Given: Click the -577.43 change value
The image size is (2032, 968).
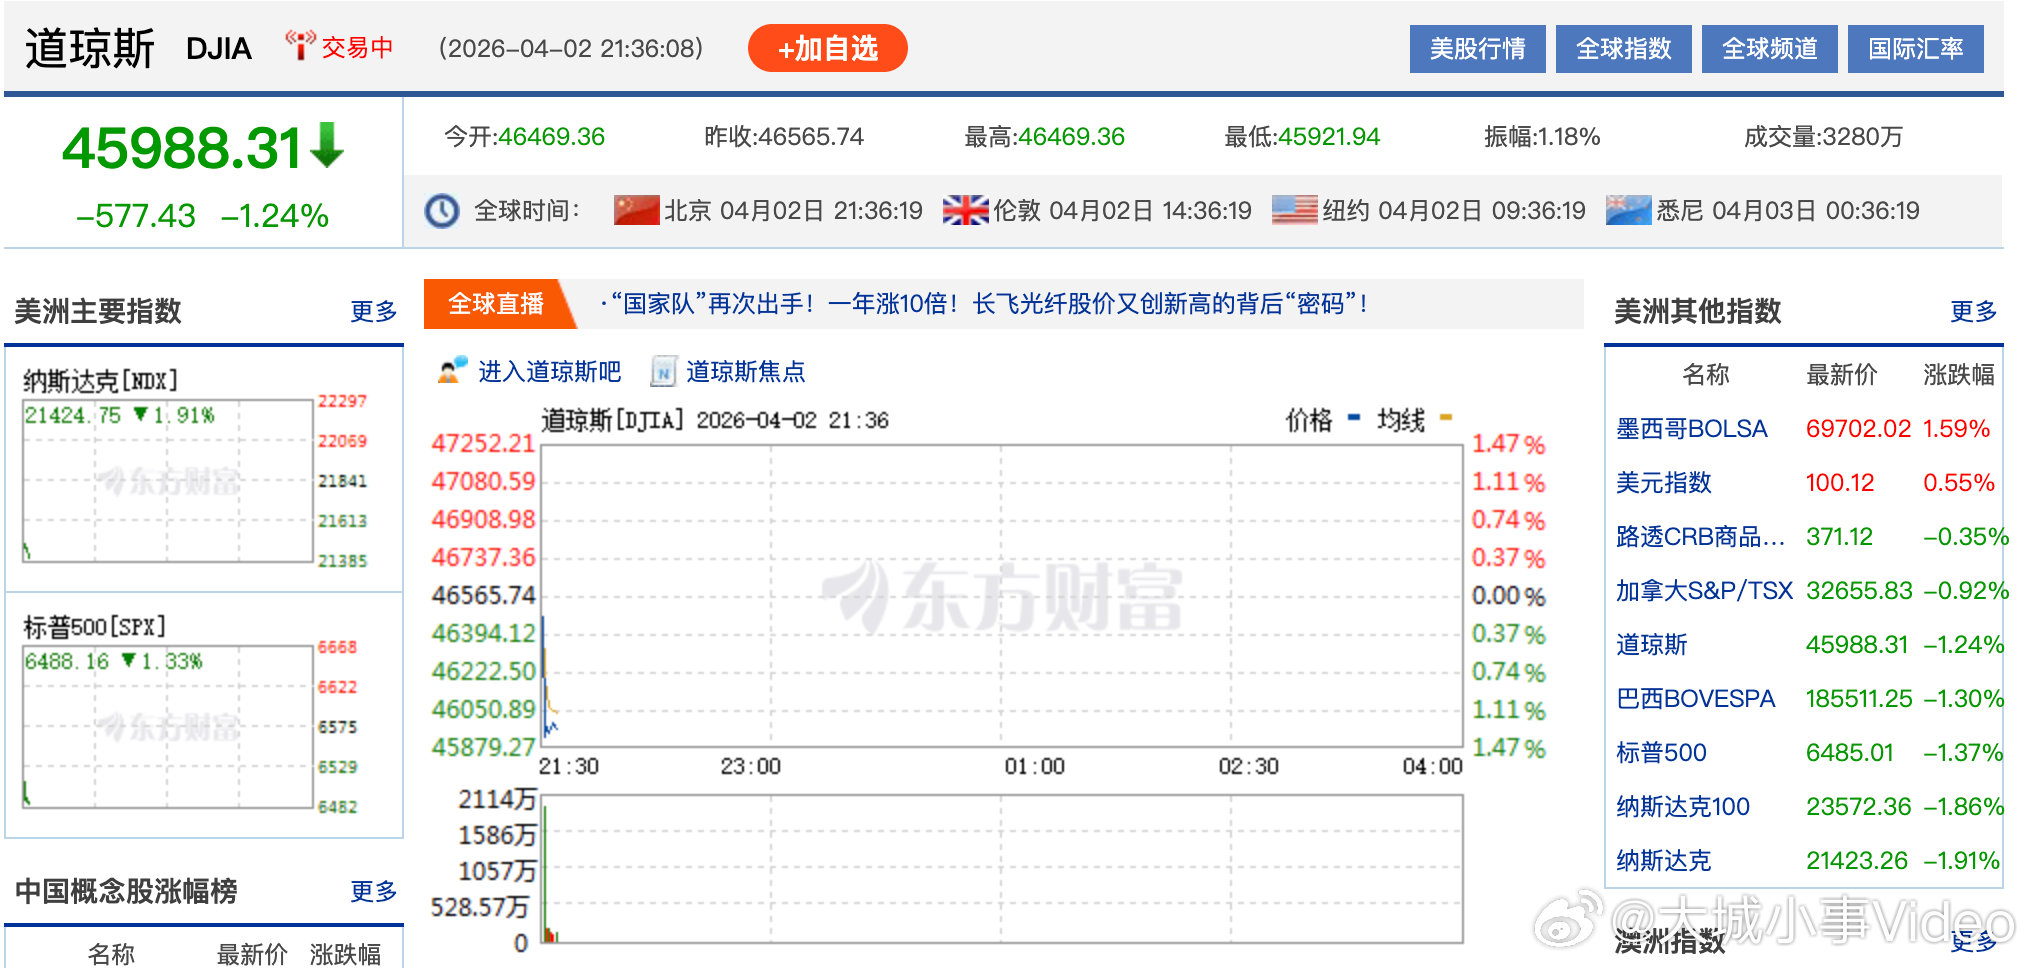Looking at the screenshot, I should point(136,216).
